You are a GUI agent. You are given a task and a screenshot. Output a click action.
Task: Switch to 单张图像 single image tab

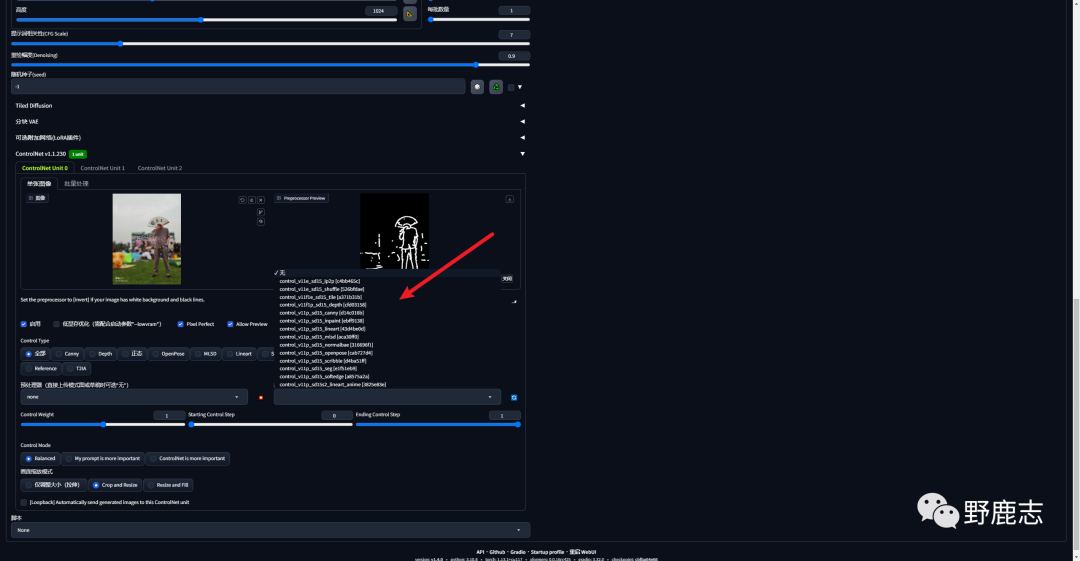pos(39,184)
